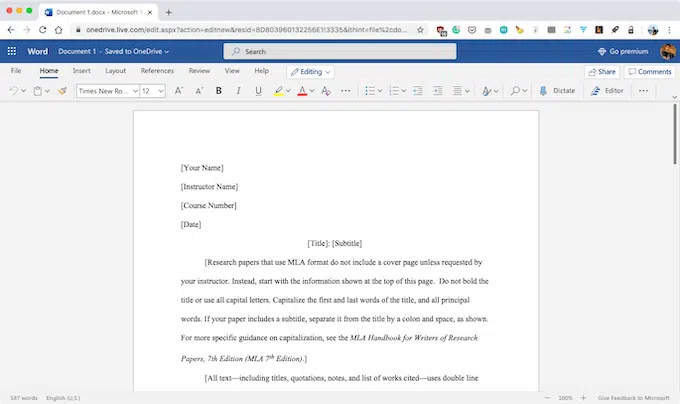Click the [Your Name] placeholder text
Screen dimensions: 680x404
pos(202,168)
